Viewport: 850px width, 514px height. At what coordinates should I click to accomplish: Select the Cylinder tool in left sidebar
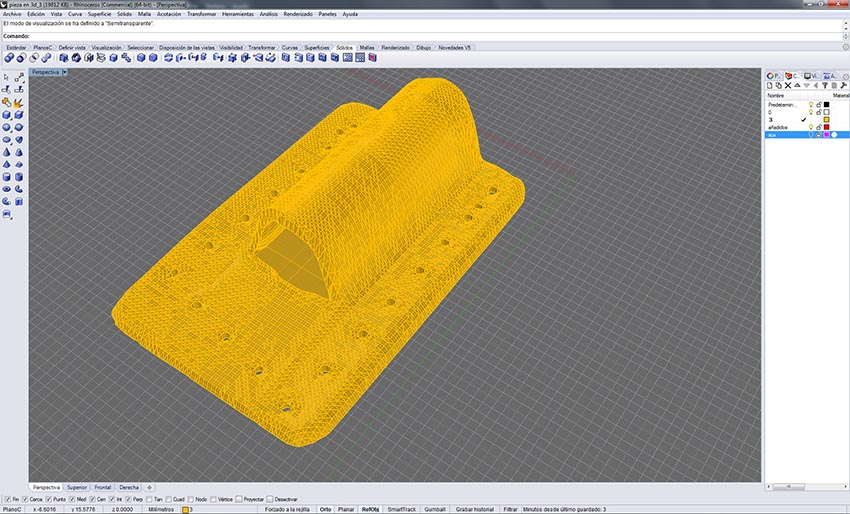[x=7, y=177]
